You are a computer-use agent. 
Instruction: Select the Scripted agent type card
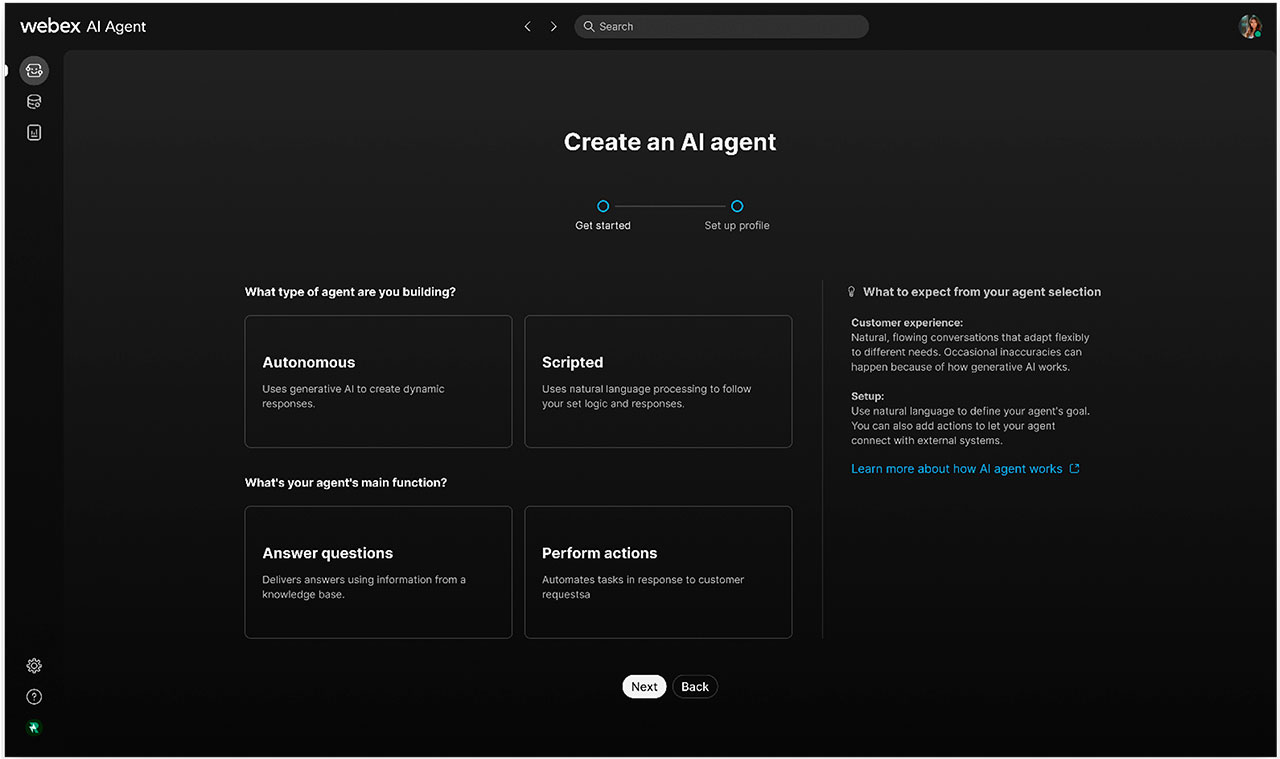pos(658,382)
